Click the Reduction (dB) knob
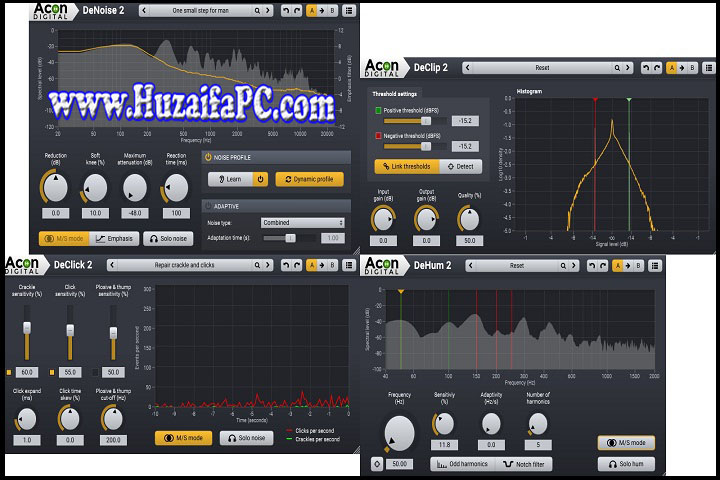720x480 pixels. 55,187
